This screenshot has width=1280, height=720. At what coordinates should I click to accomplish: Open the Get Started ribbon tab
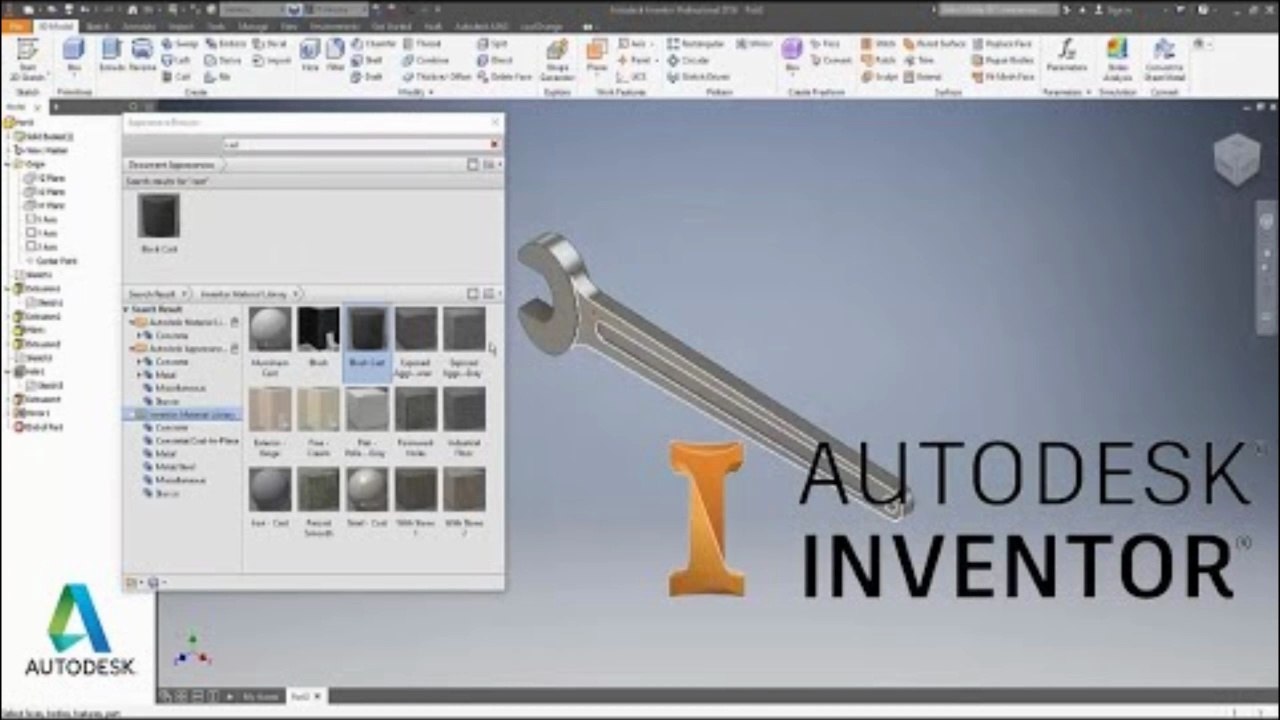pos(391,26)
